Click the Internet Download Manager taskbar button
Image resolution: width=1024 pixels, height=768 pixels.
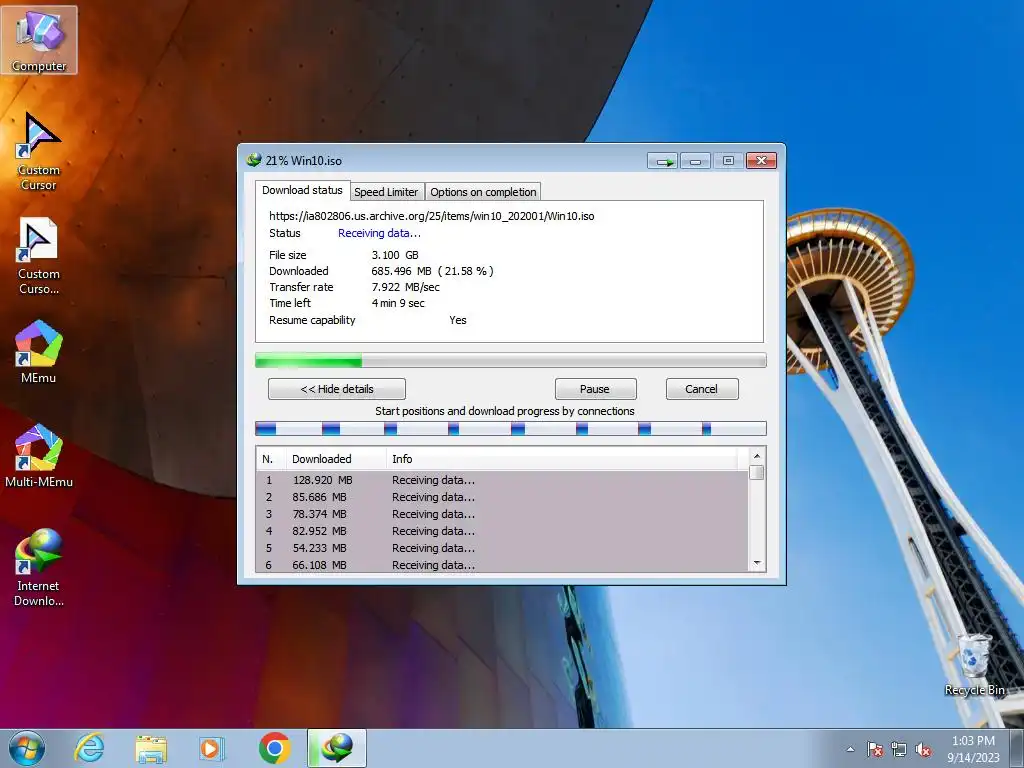[337, 748]
